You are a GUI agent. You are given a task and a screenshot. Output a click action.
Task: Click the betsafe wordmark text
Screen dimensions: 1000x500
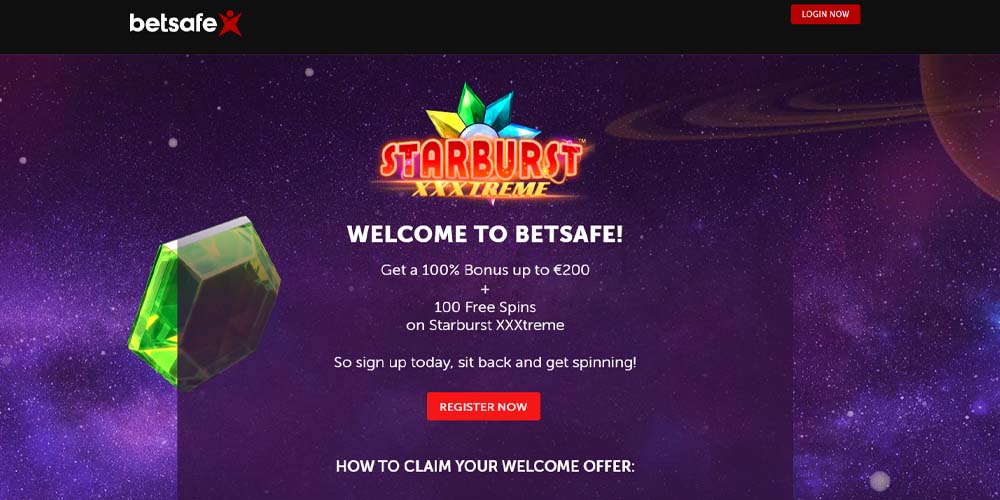(173, 24)
